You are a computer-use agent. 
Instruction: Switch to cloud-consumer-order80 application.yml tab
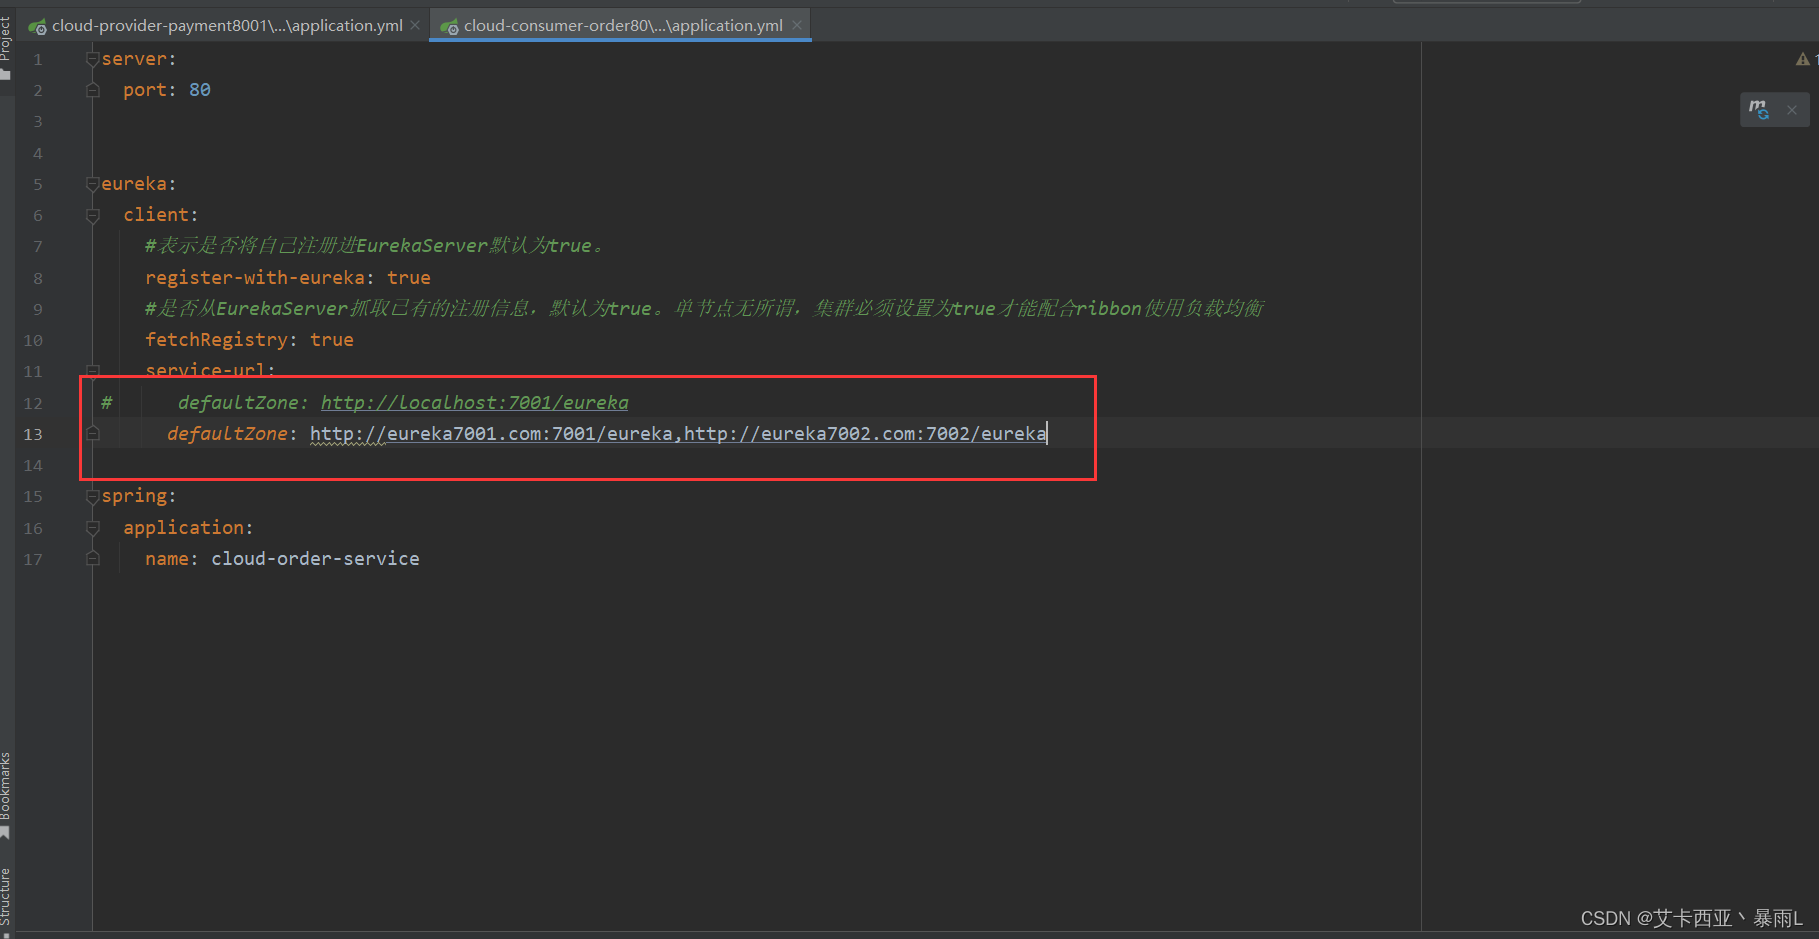[x=623, y=25]
